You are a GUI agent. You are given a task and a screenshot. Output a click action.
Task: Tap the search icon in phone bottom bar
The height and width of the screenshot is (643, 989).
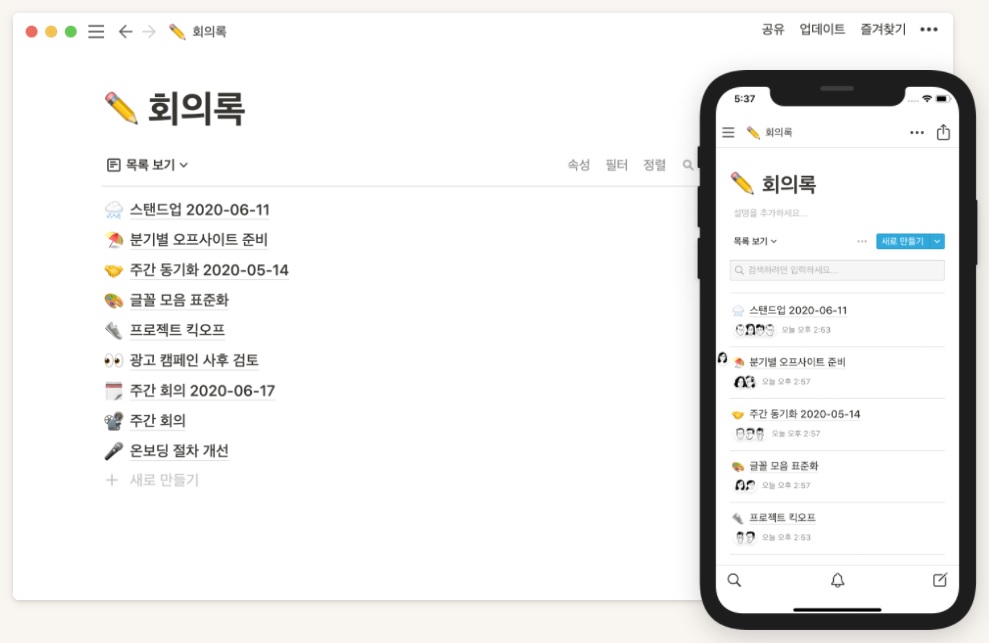pyautogui.click(x=734, y=580)
